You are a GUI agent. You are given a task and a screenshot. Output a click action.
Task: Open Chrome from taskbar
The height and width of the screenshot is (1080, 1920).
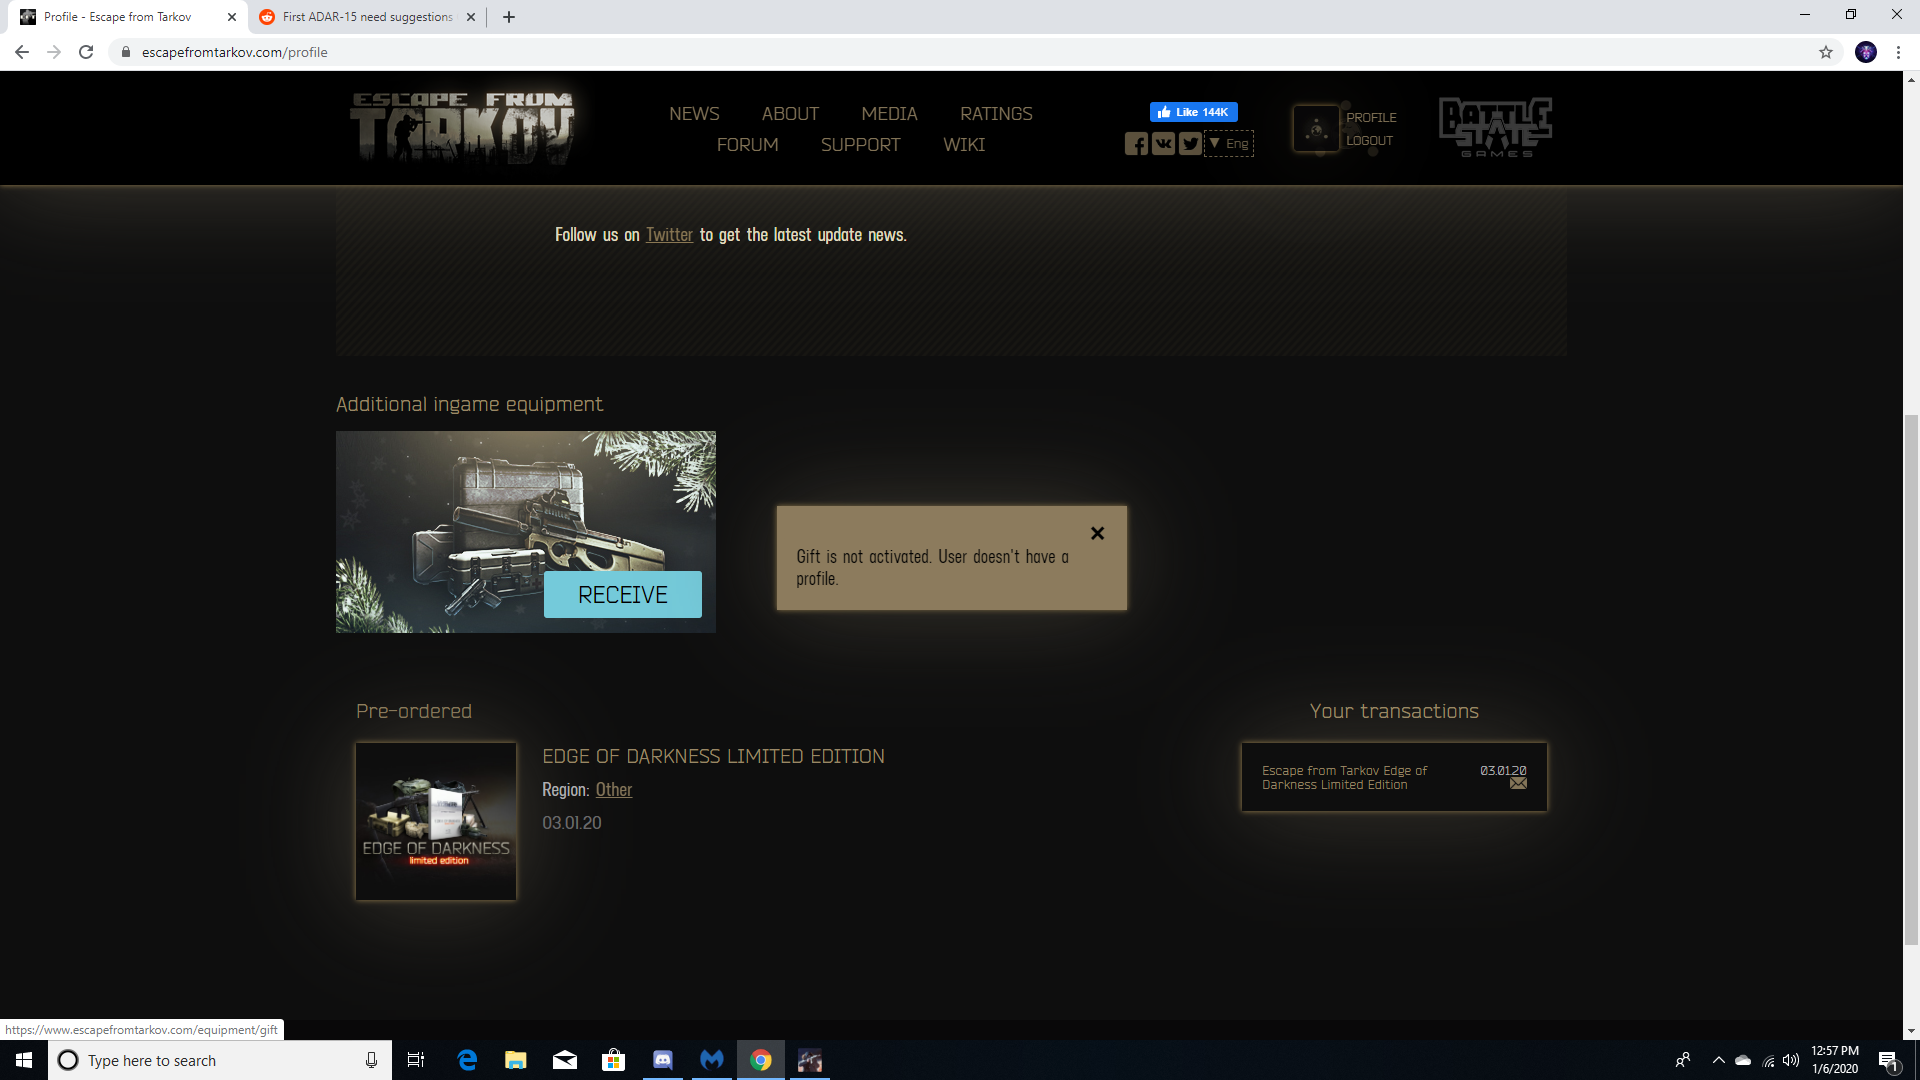tap(761, 1060)
